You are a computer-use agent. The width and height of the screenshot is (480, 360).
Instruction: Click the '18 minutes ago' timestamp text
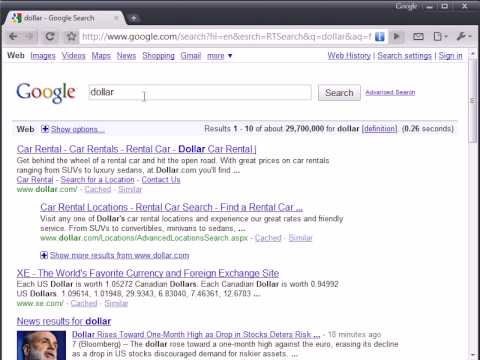click(354, 334)
